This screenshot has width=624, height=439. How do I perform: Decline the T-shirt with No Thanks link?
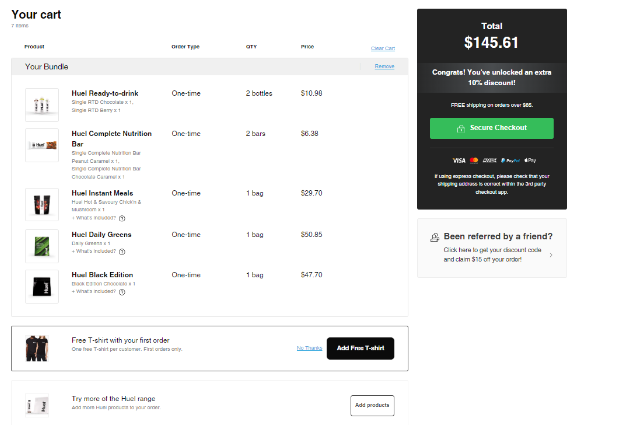[309, 348]
